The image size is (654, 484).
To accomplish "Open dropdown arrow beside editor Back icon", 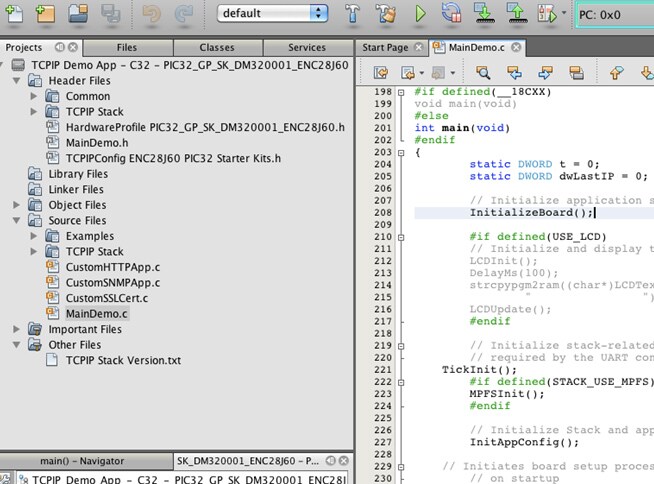I will coord(422,73).
